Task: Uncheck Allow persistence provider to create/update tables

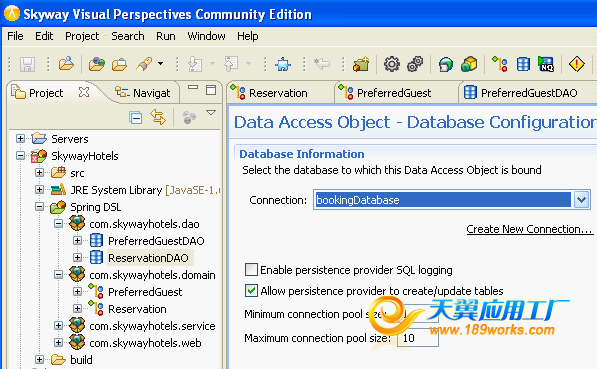Action: pos(251,291)
